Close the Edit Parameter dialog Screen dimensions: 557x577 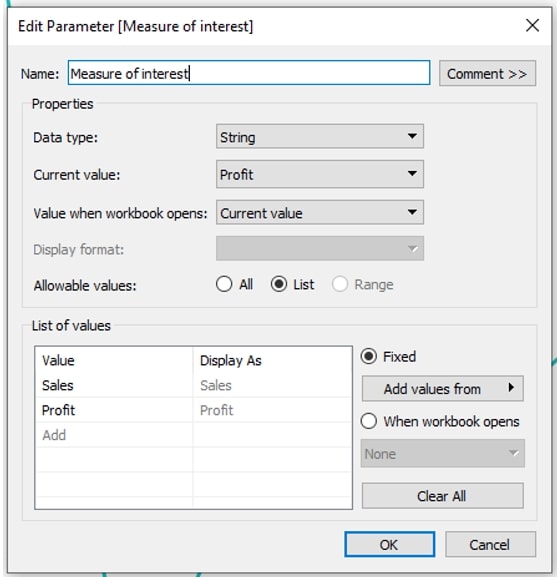point(532,26)
